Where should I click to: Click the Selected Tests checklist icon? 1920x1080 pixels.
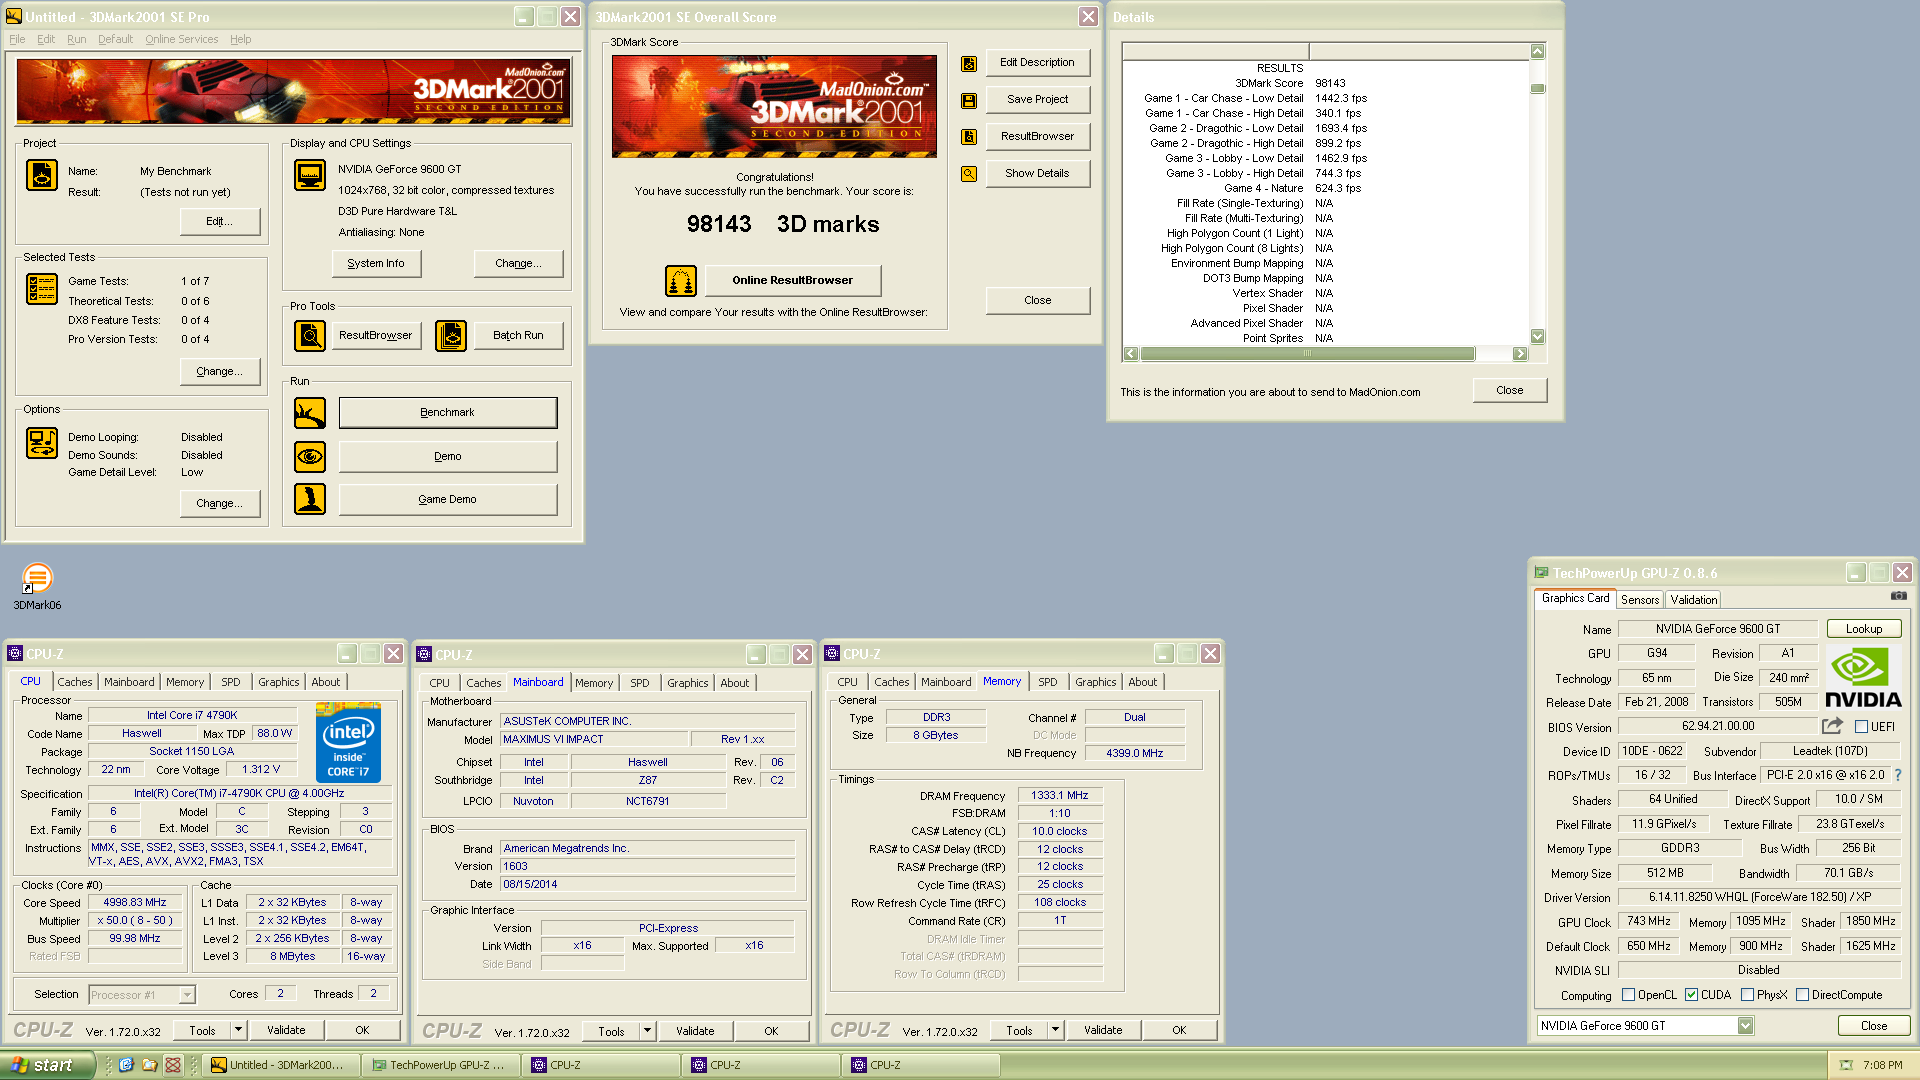[x=42, y=288]
